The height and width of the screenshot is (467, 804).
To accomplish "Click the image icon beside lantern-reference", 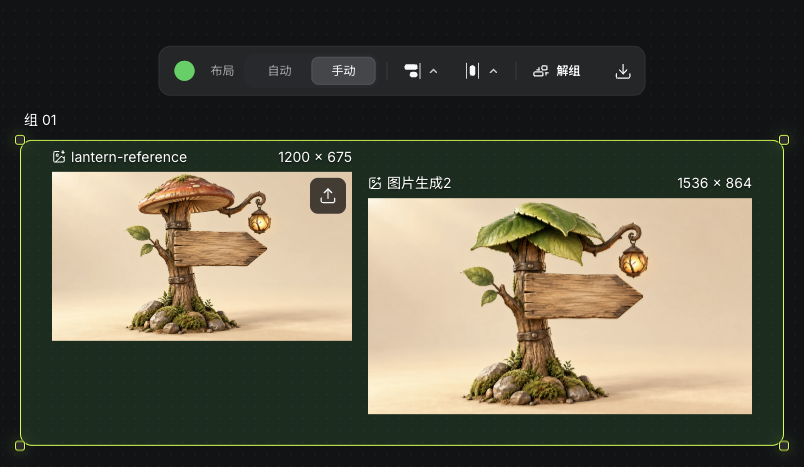I will click(59, 157).
